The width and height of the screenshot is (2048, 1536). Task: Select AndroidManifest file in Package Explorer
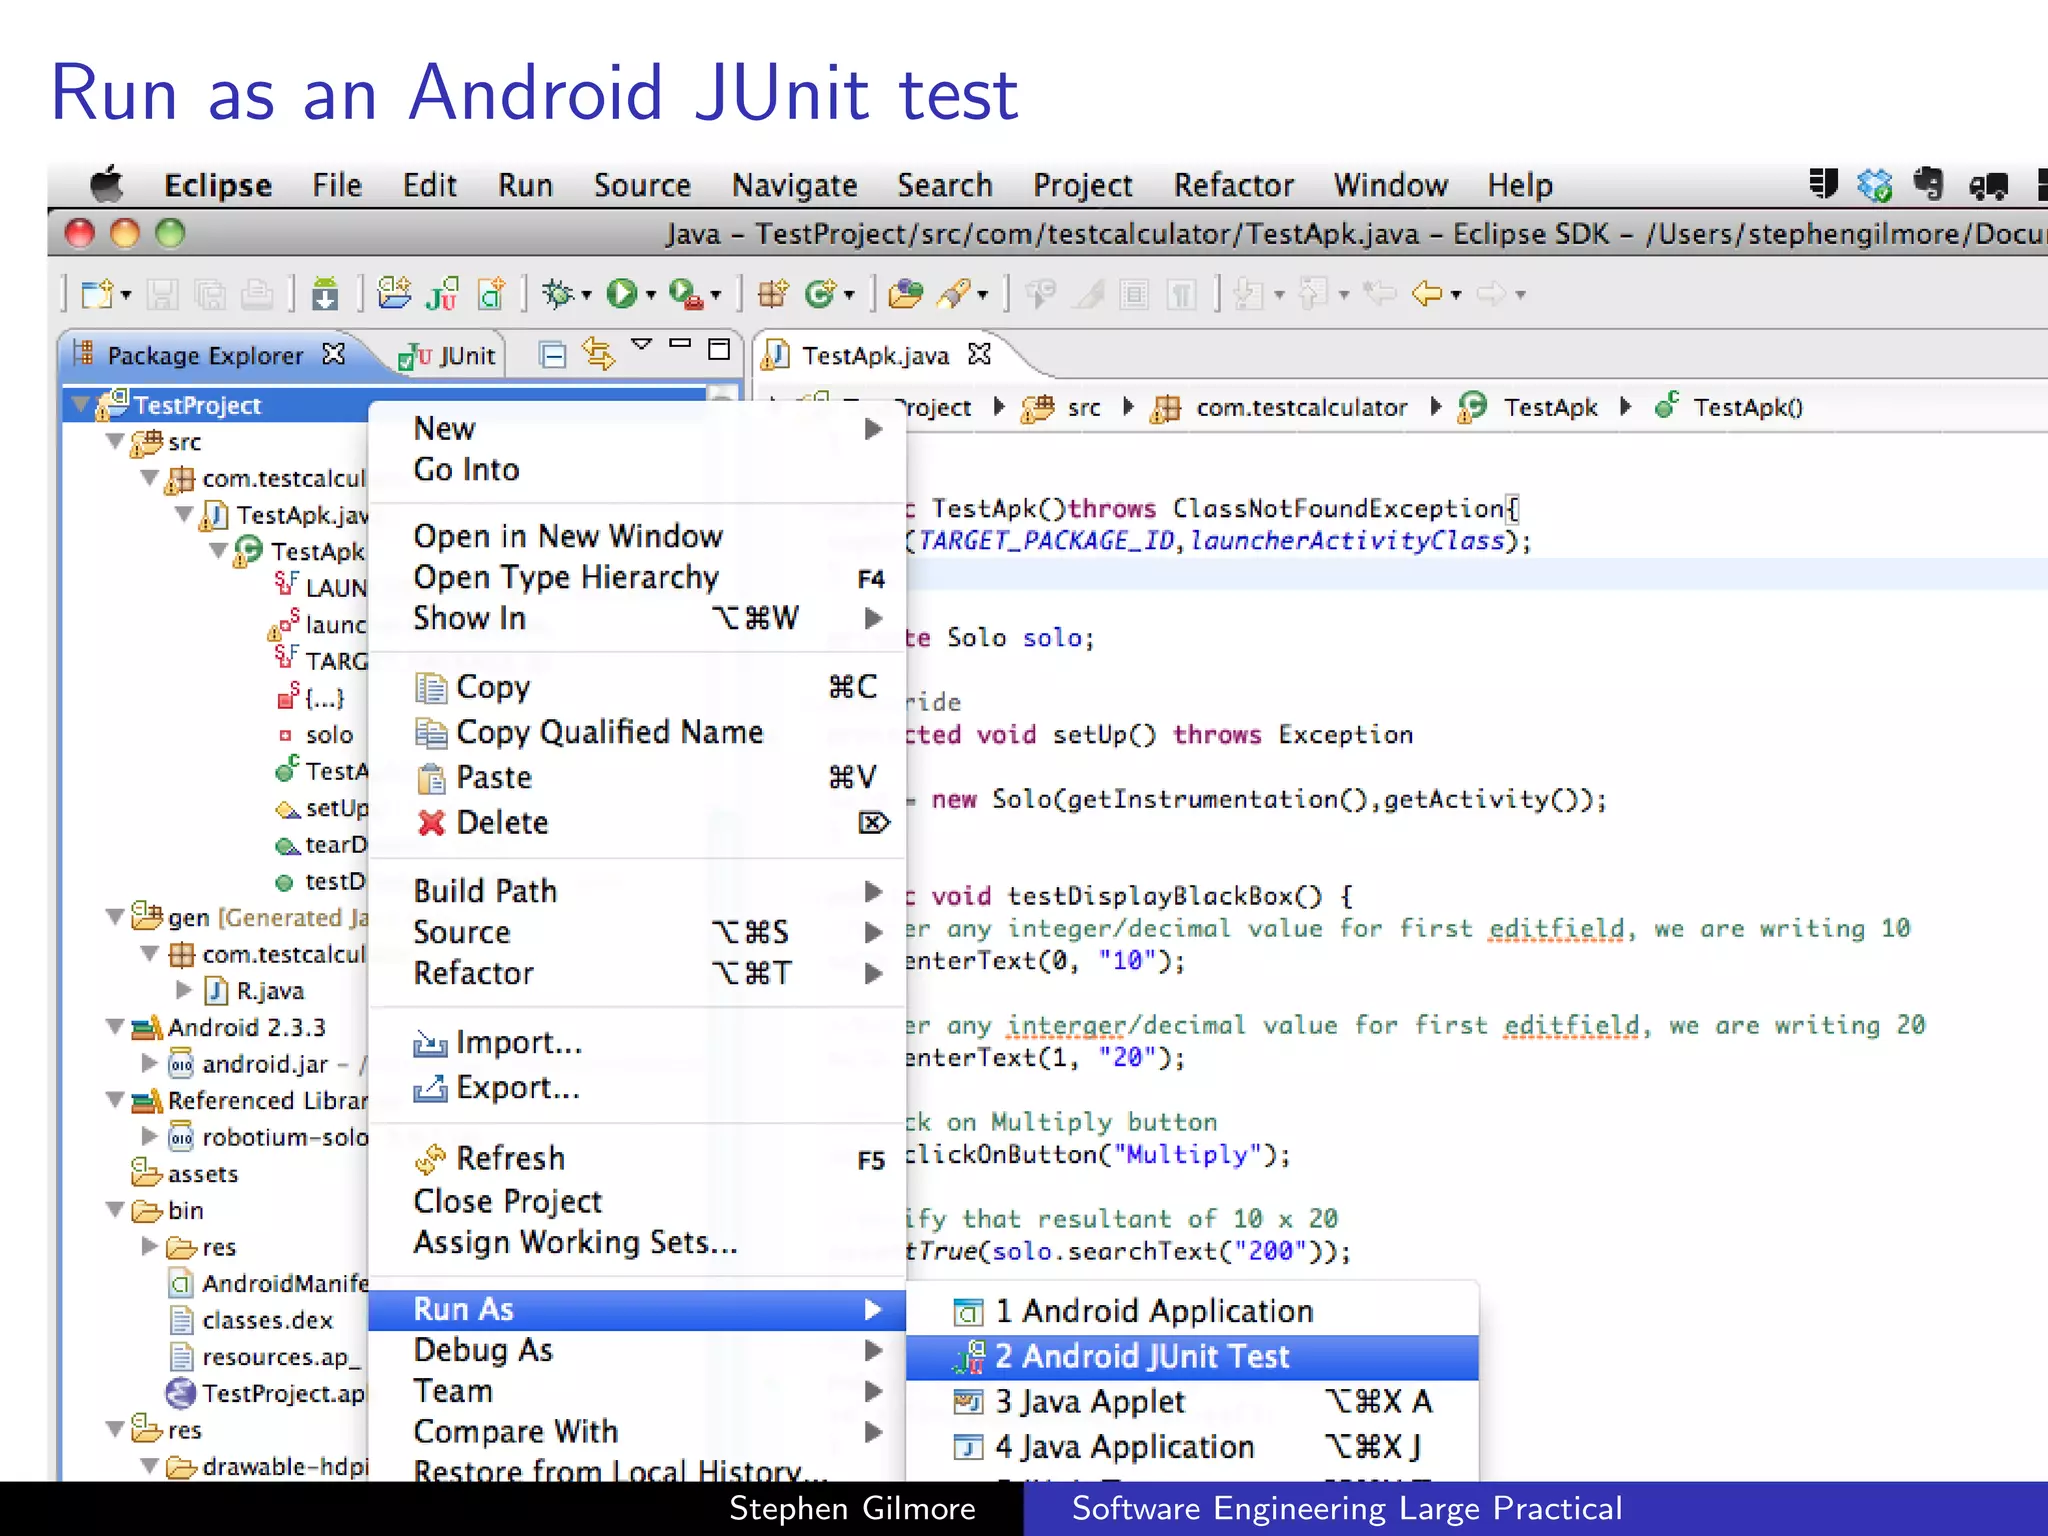268,1283
